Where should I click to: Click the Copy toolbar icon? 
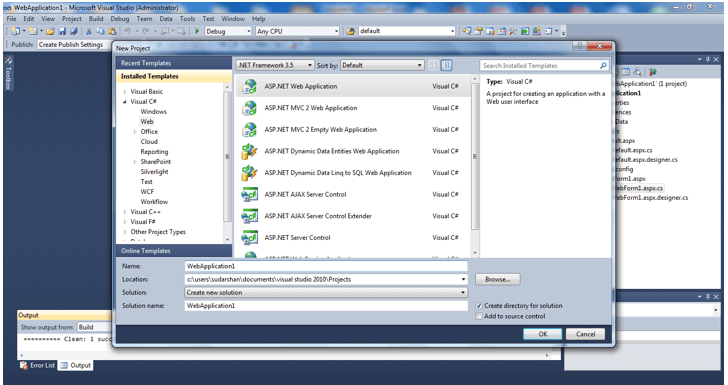click(100, 31)
